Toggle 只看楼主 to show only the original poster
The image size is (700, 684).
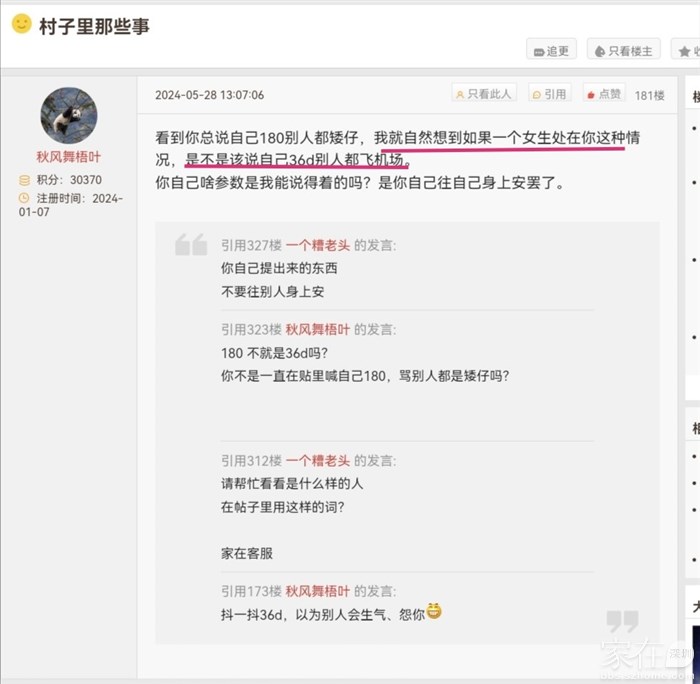pos(623,49)
